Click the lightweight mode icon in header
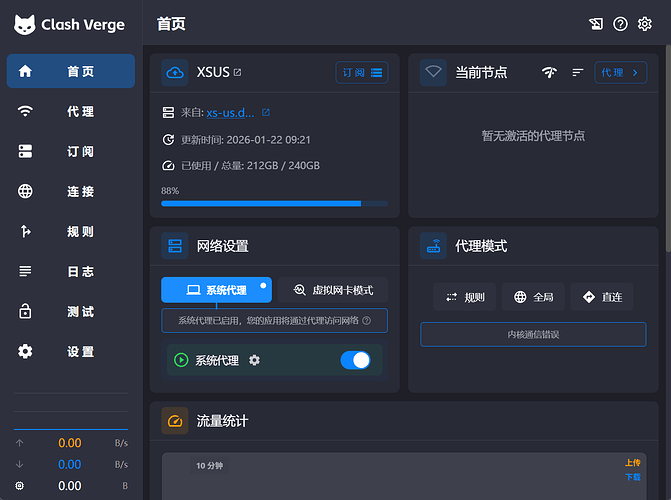671x500 pixels. pyautogui.click(x=596, y=24)
